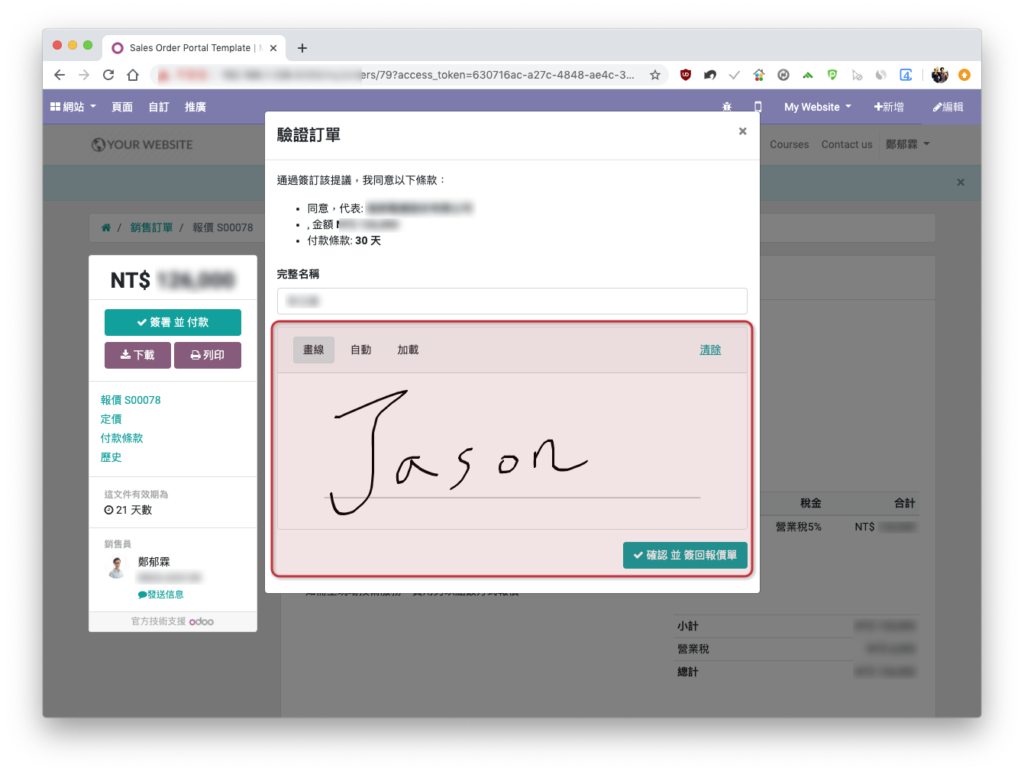Viewport: 1024px width, 774px height.
Task: Open the Contact us nav link
Action: tap(846, 144)
